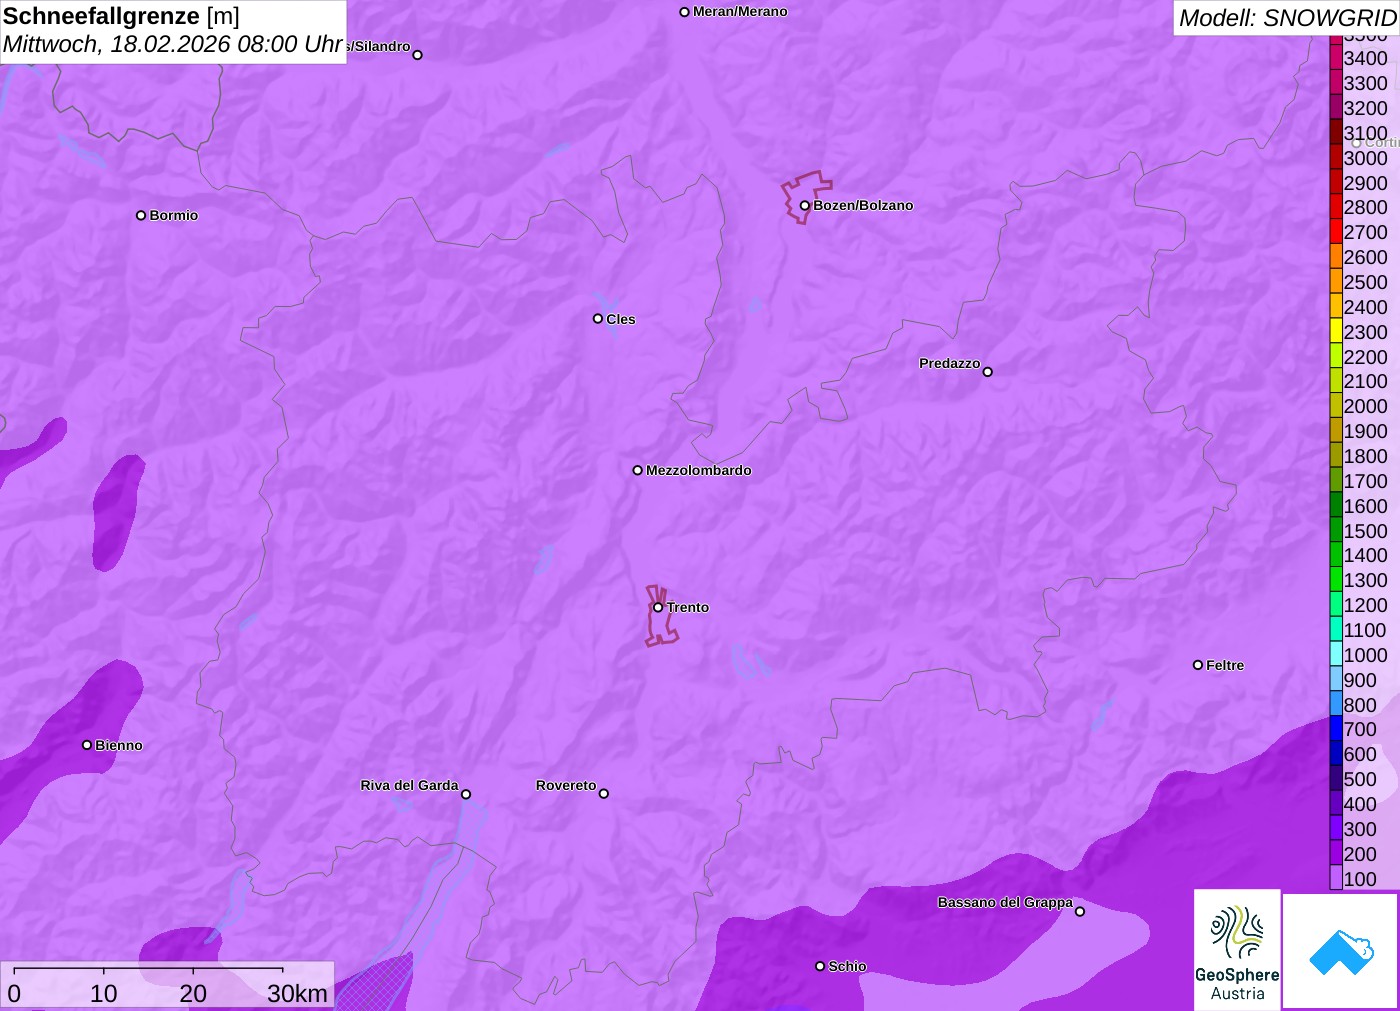This screenshot has width=1400, height=1011.
Task: Click the 10 mark on scale bar
Action: [x=104, y=993]
